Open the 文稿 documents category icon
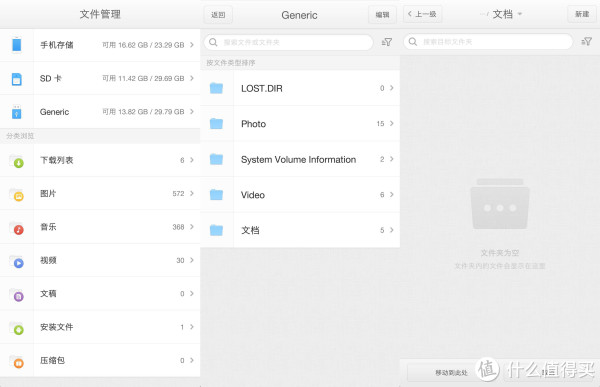 pos(17,294)
